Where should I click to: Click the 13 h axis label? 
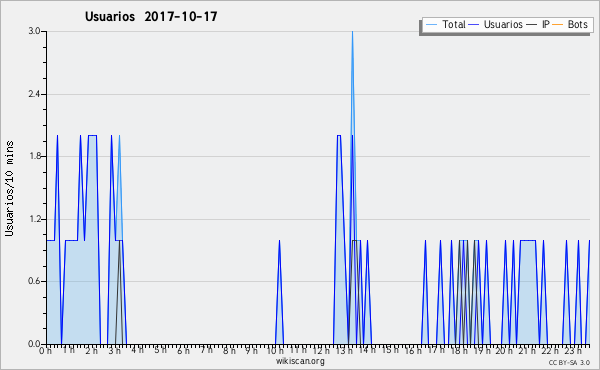344,351
